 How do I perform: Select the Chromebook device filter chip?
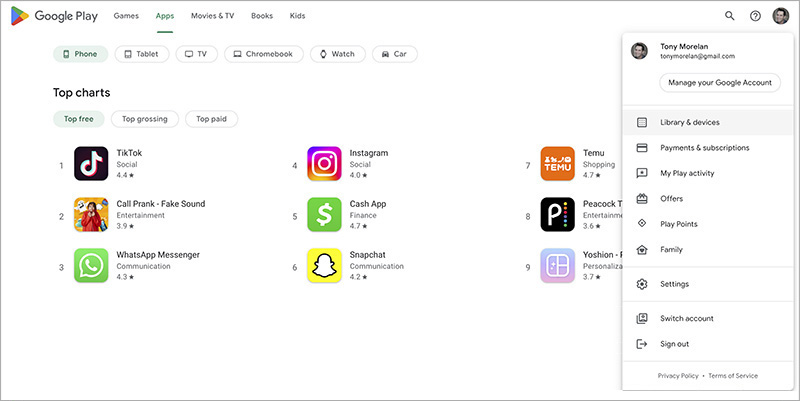(x=264, y=54)
